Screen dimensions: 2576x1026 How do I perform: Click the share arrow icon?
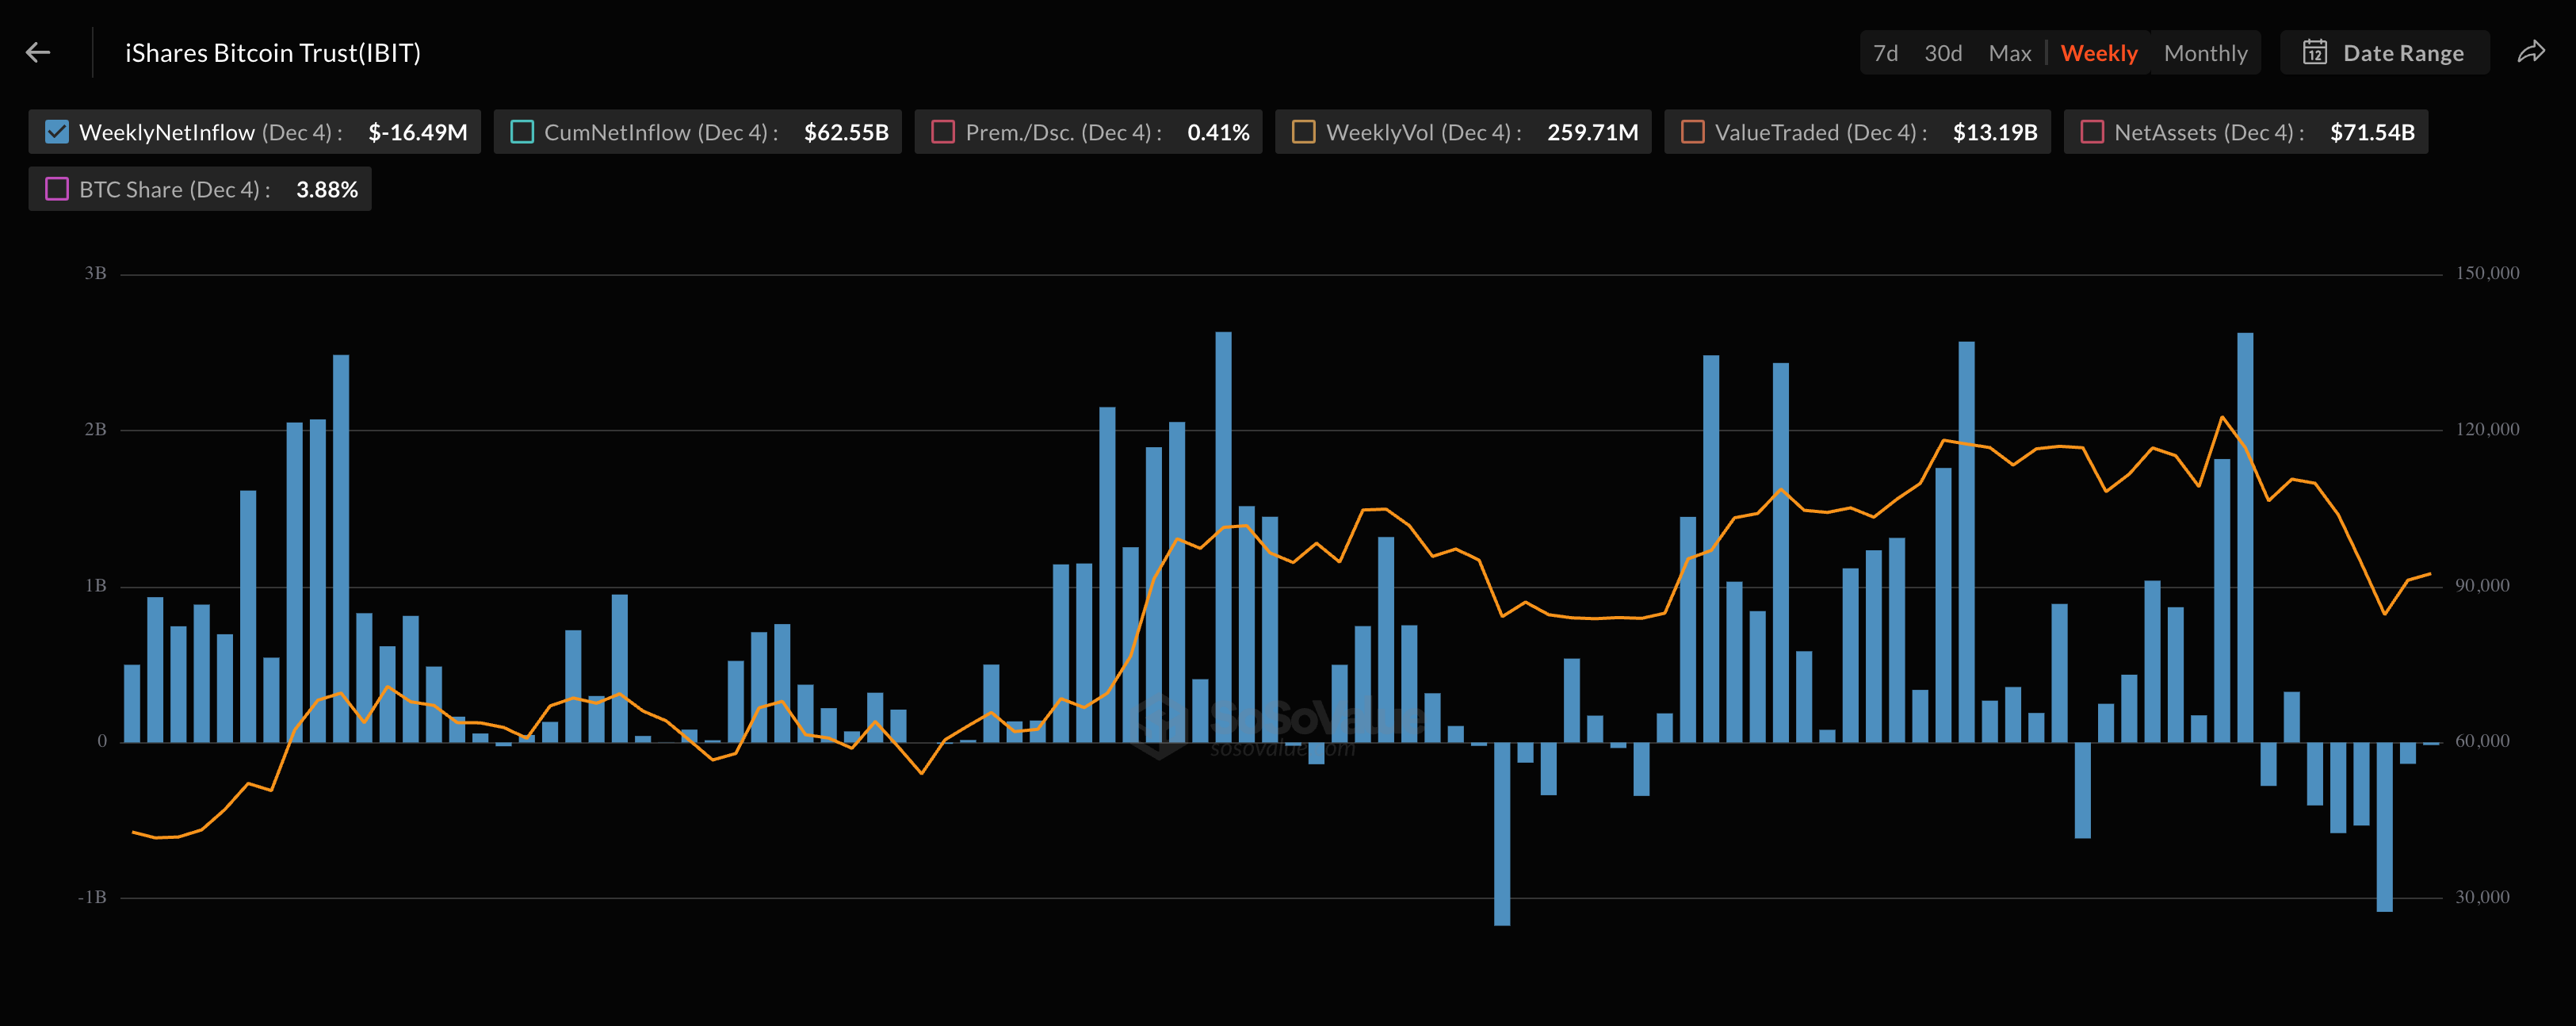pyautogui.click(x=2530, y=52)
